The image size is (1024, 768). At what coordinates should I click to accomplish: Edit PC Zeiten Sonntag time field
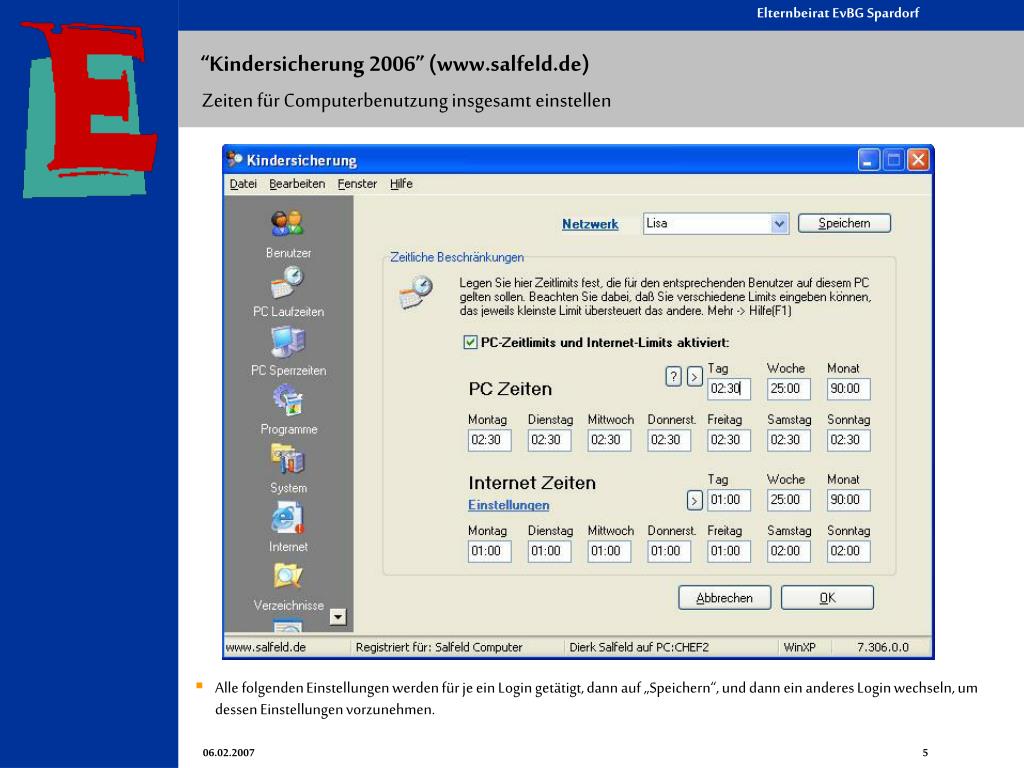pos(848,440)
